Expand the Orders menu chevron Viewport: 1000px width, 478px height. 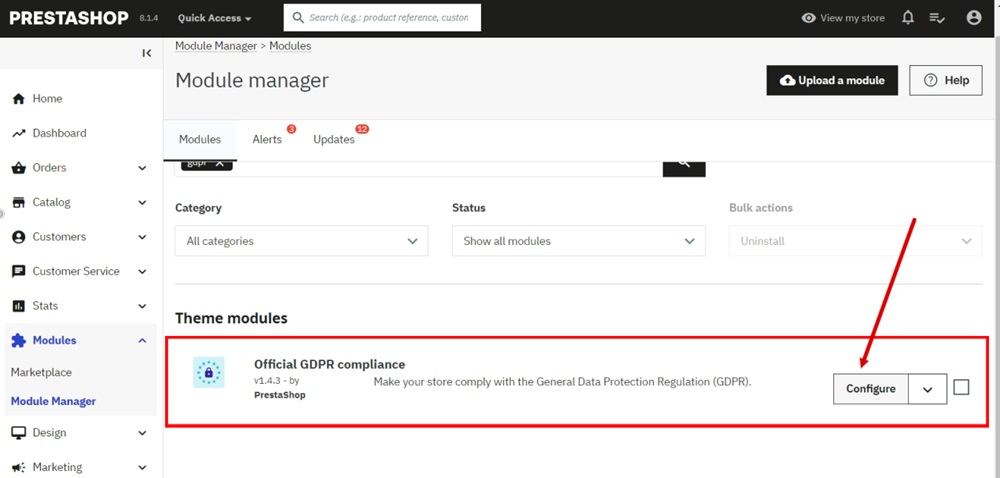[x=142, y=168]
